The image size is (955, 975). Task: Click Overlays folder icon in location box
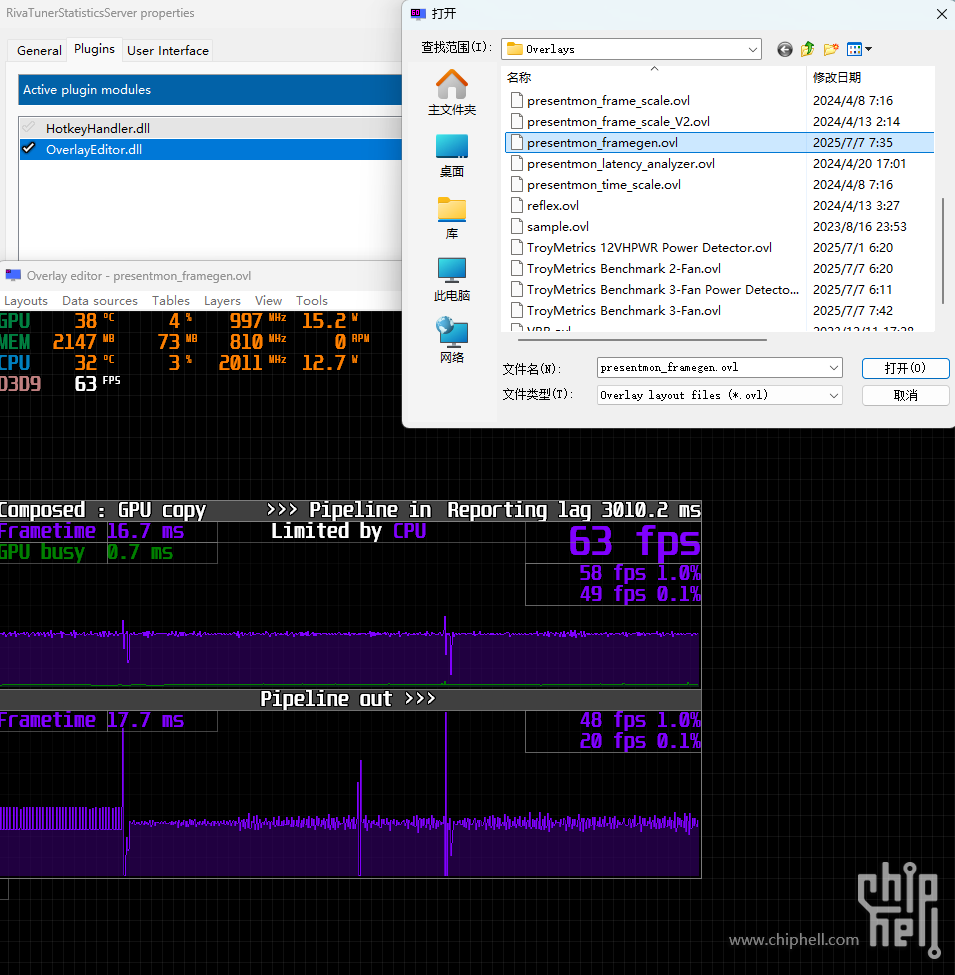click(515, 49)
